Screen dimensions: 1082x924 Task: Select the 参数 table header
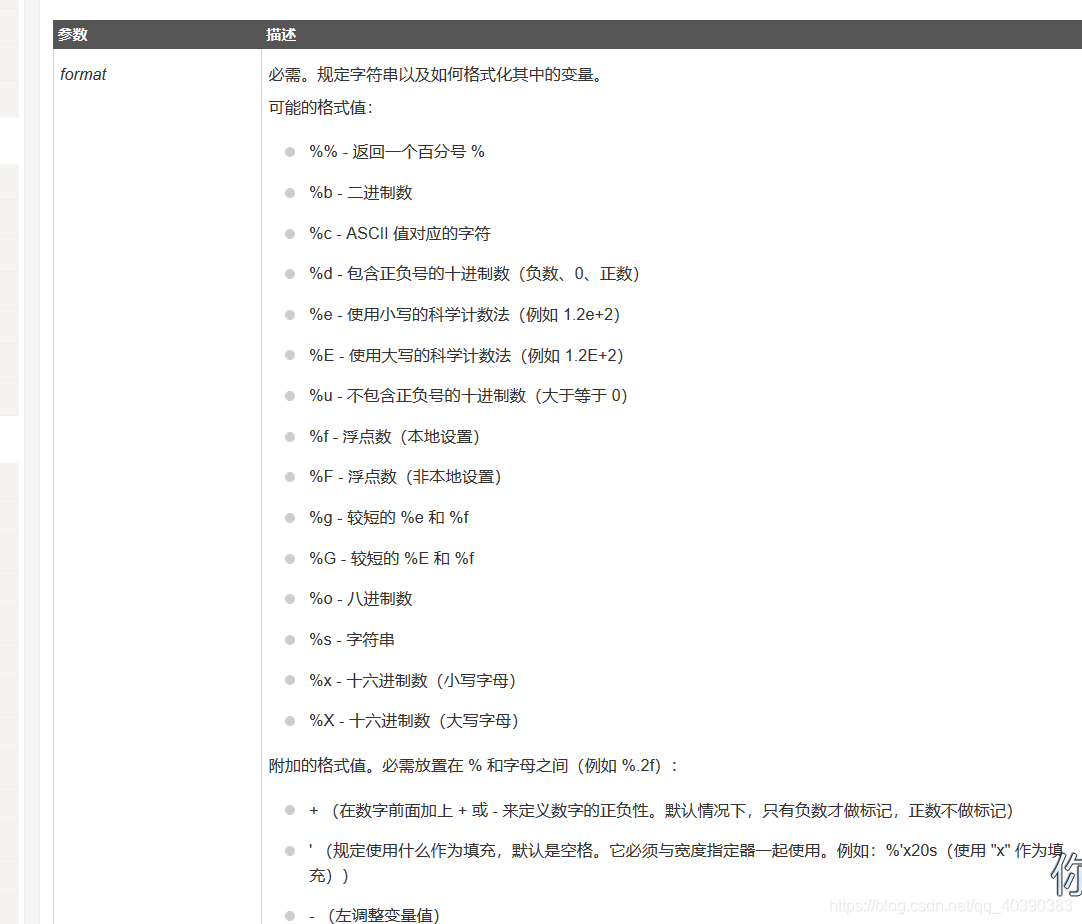pyautogui.click(x=73, y=34)
